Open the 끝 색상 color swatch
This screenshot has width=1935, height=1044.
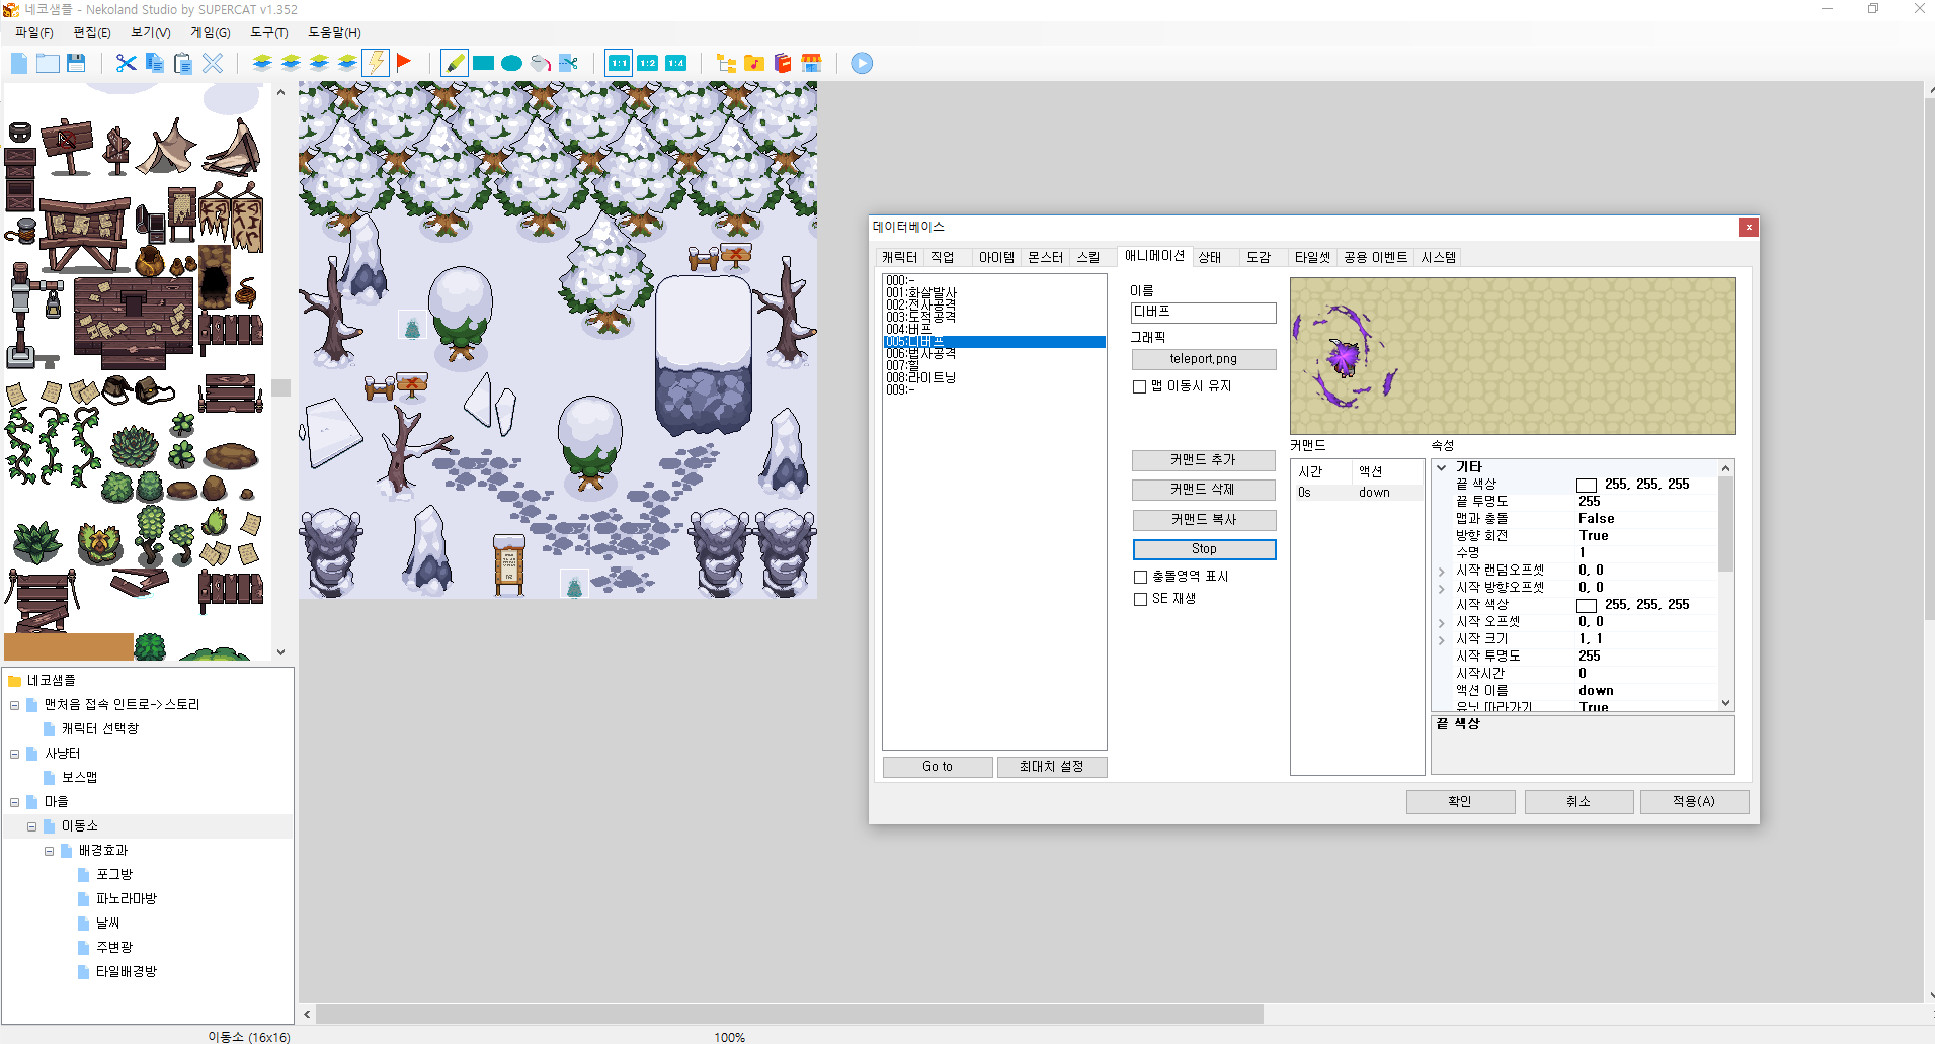tap(1586, 483)
